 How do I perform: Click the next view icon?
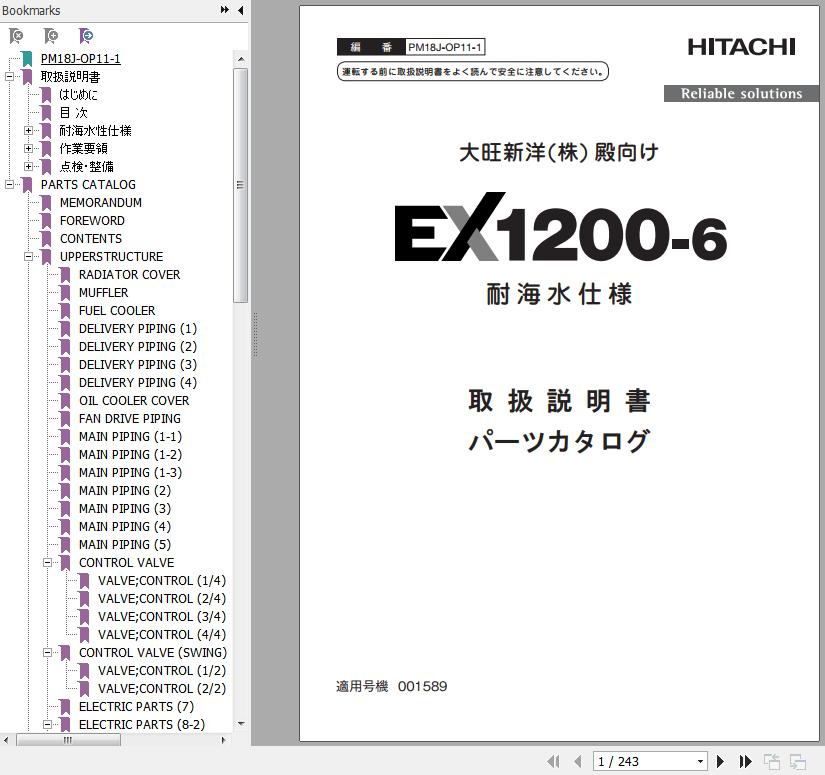[x=798, y=761]
